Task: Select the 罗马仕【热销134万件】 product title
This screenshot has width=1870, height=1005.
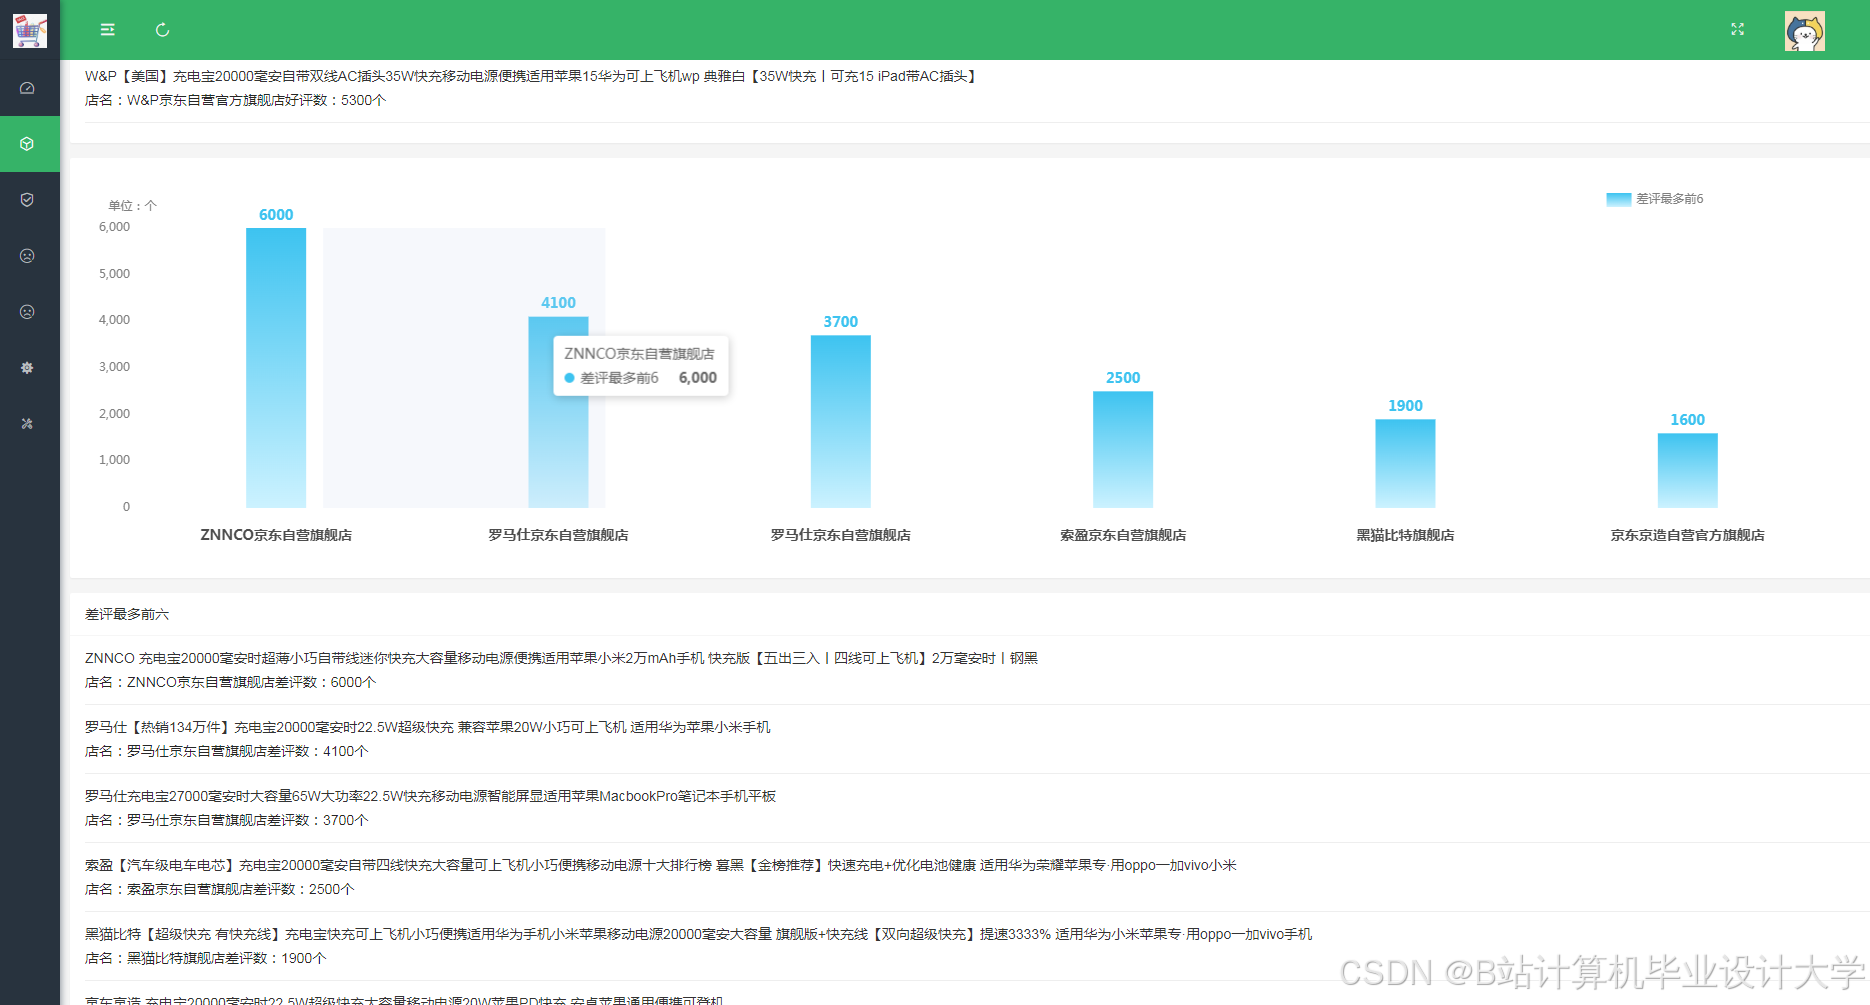Action: coord(428,727)
